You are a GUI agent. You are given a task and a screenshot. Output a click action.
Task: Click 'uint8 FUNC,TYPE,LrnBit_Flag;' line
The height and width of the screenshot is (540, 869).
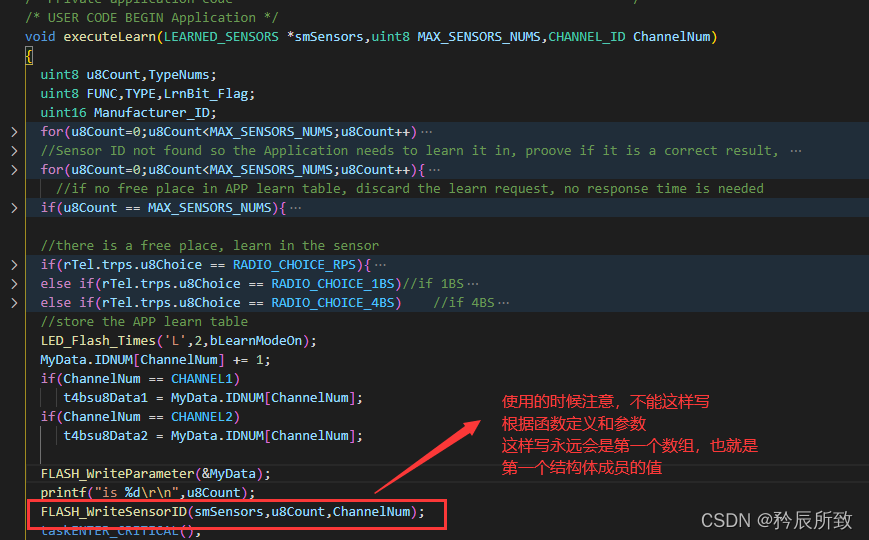click(147, 94)
